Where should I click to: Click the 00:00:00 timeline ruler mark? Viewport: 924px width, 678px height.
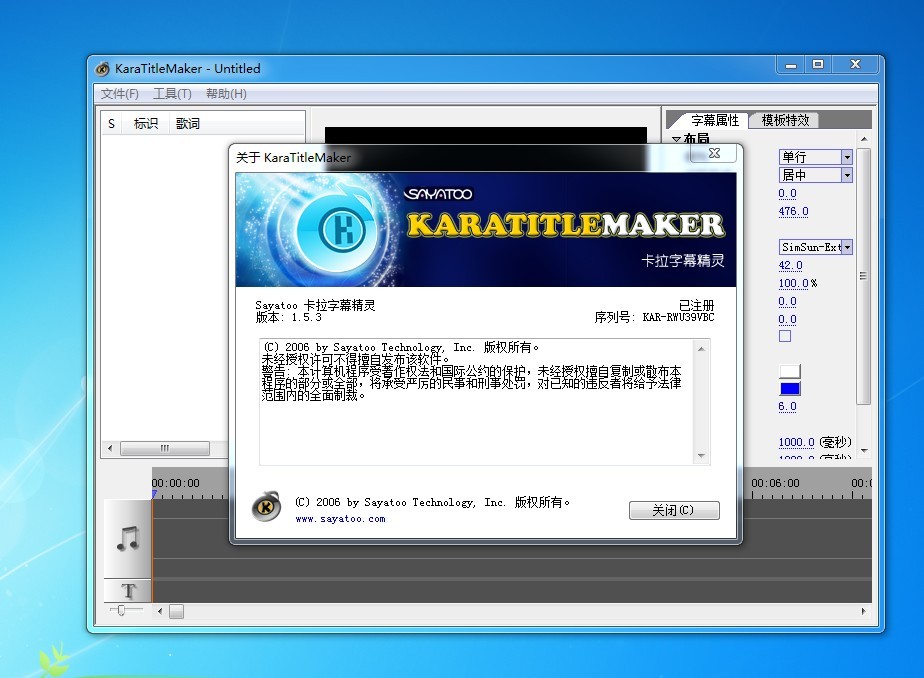point(176,483)
